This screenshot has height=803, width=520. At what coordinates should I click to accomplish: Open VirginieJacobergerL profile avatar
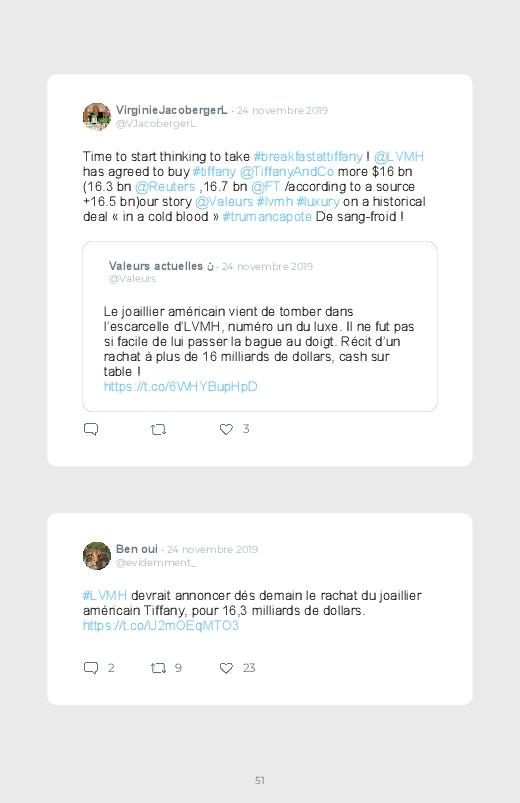pos(97,117)
